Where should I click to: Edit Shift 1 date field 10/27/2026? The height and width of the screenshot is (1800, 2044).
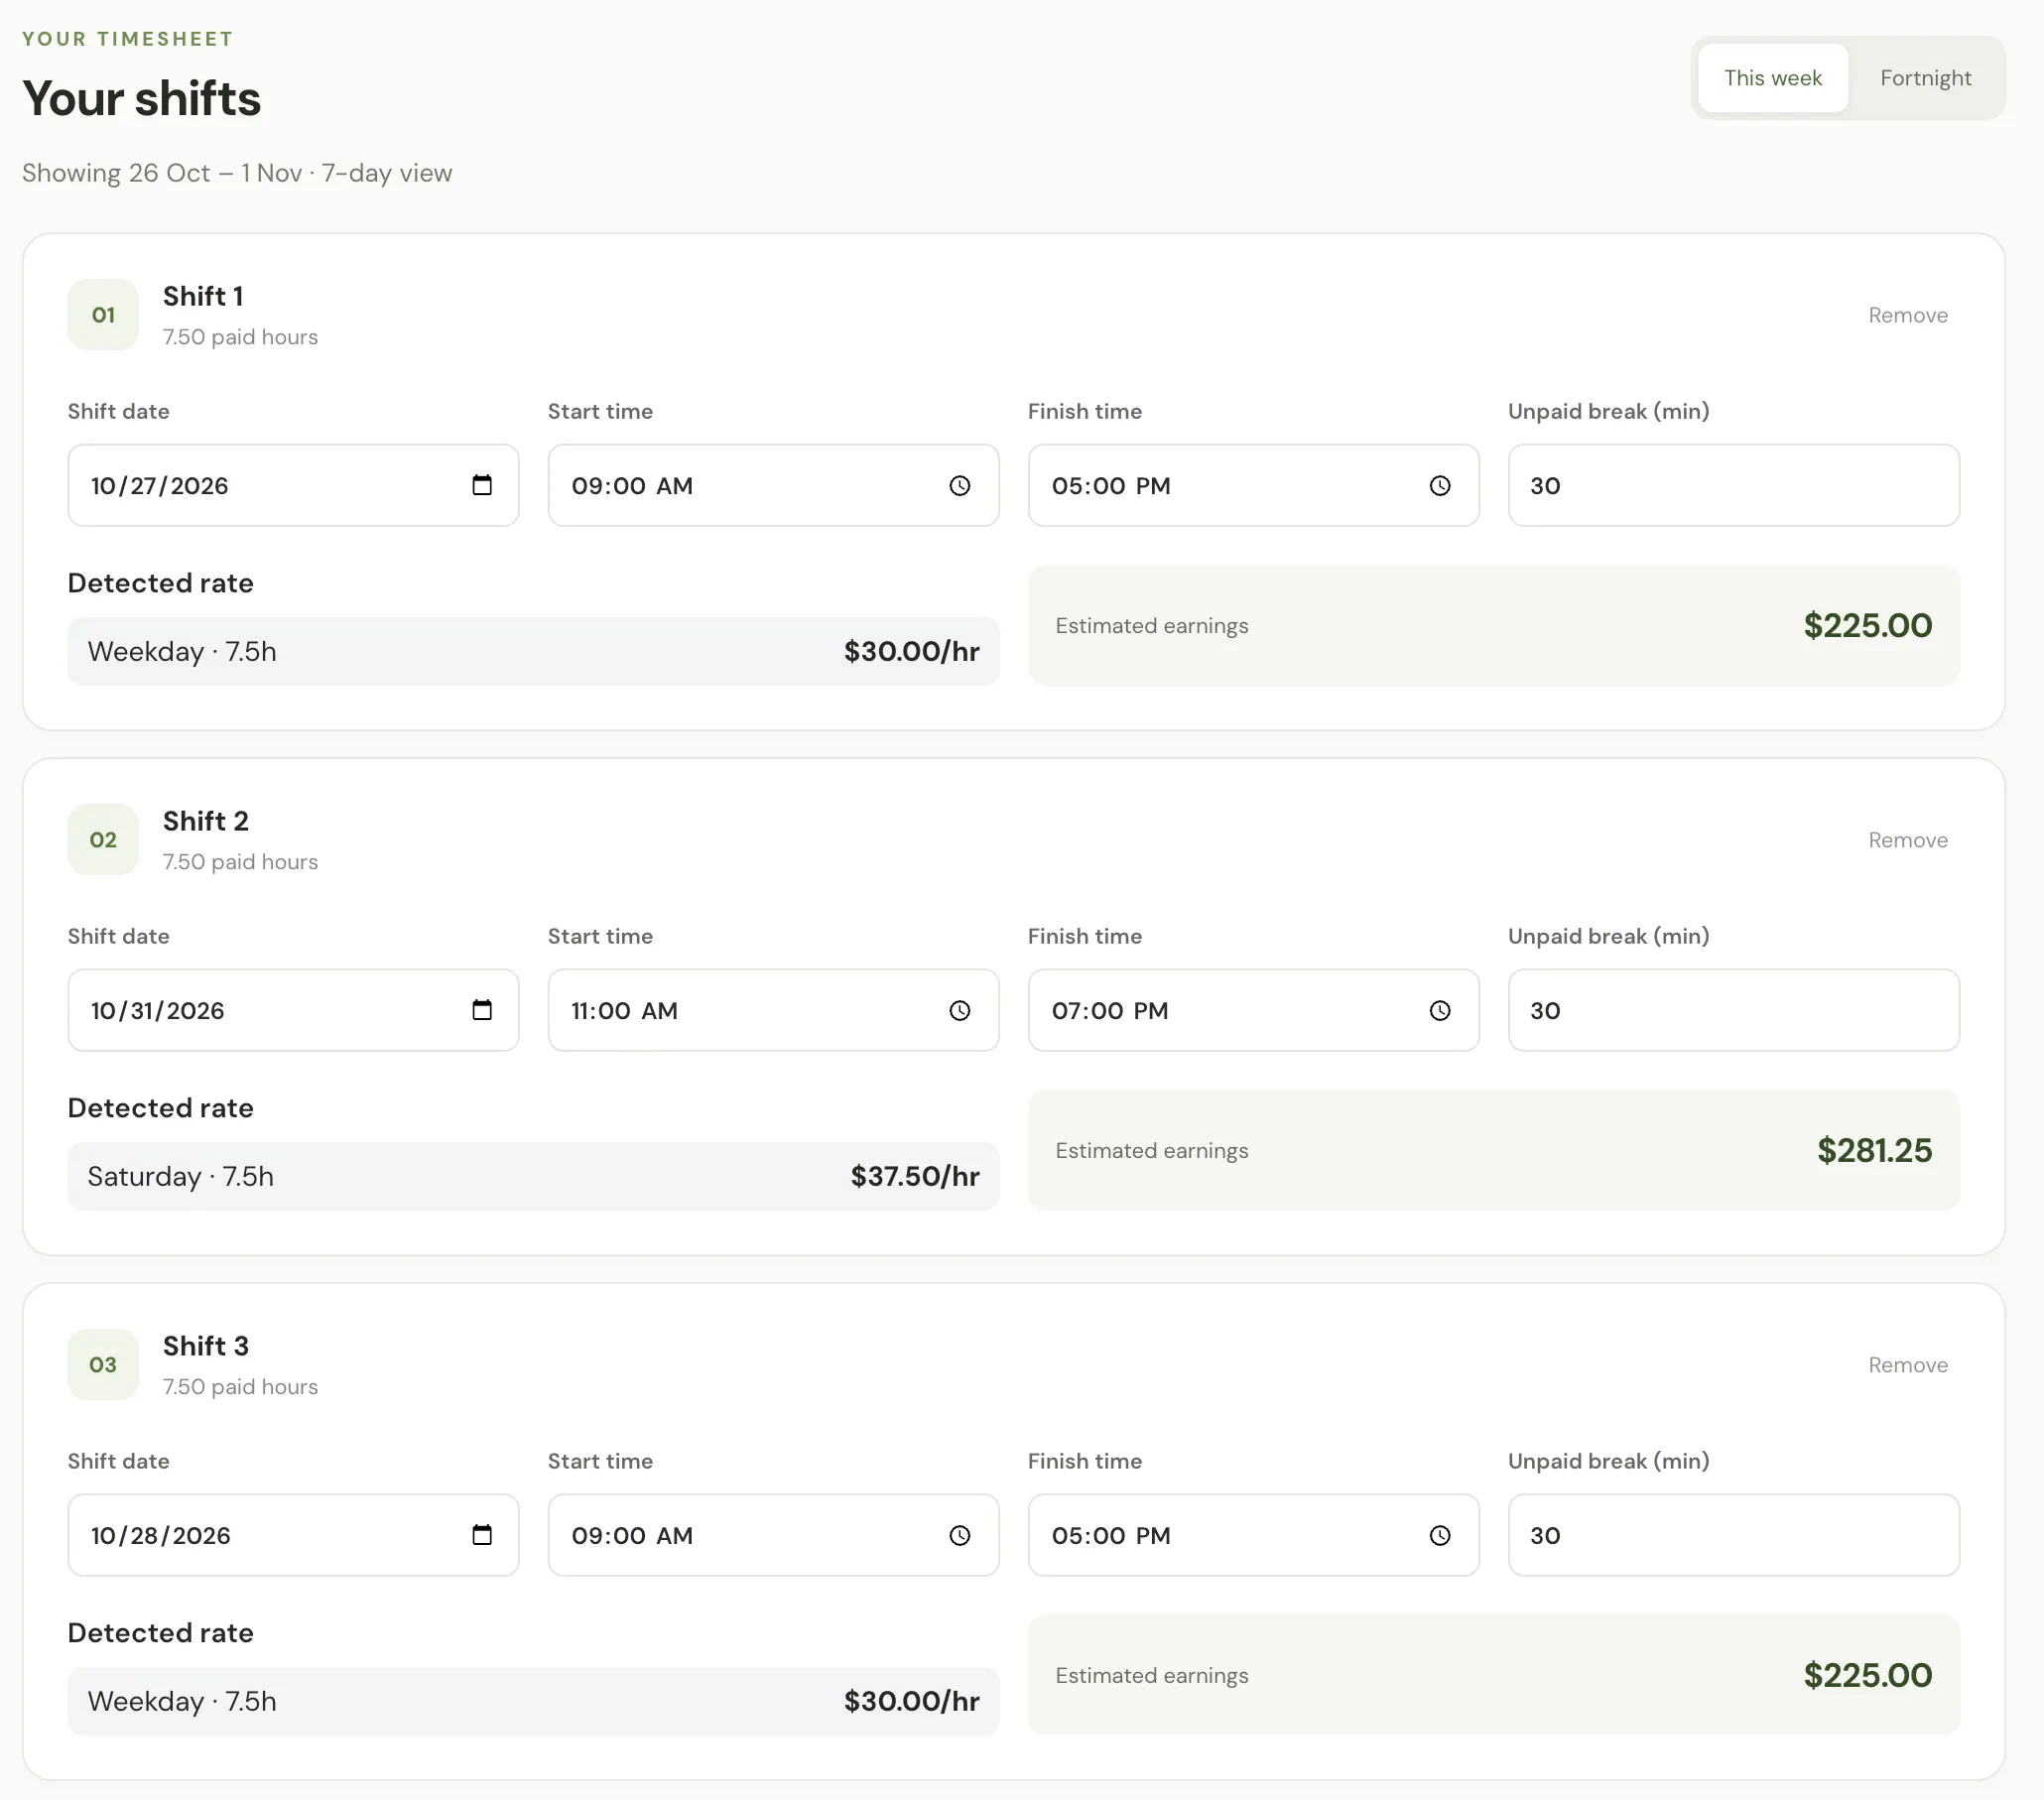click(293, 485)
